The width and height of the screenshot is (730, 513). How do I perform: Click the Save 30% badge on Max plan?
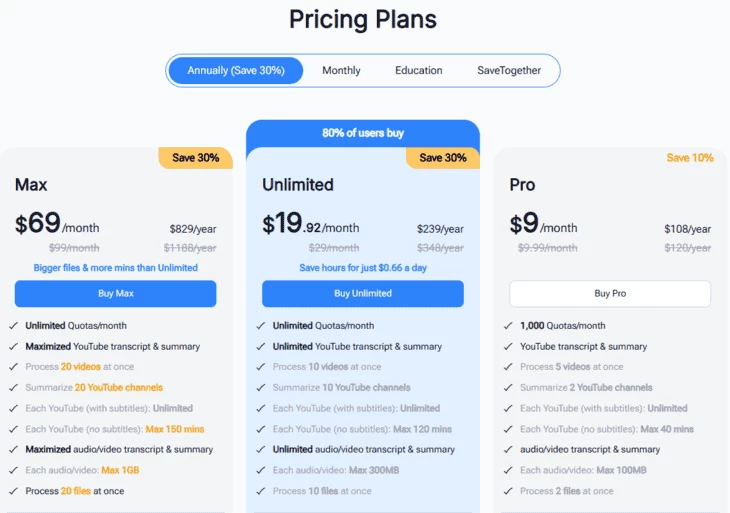(x=196, y=158)
